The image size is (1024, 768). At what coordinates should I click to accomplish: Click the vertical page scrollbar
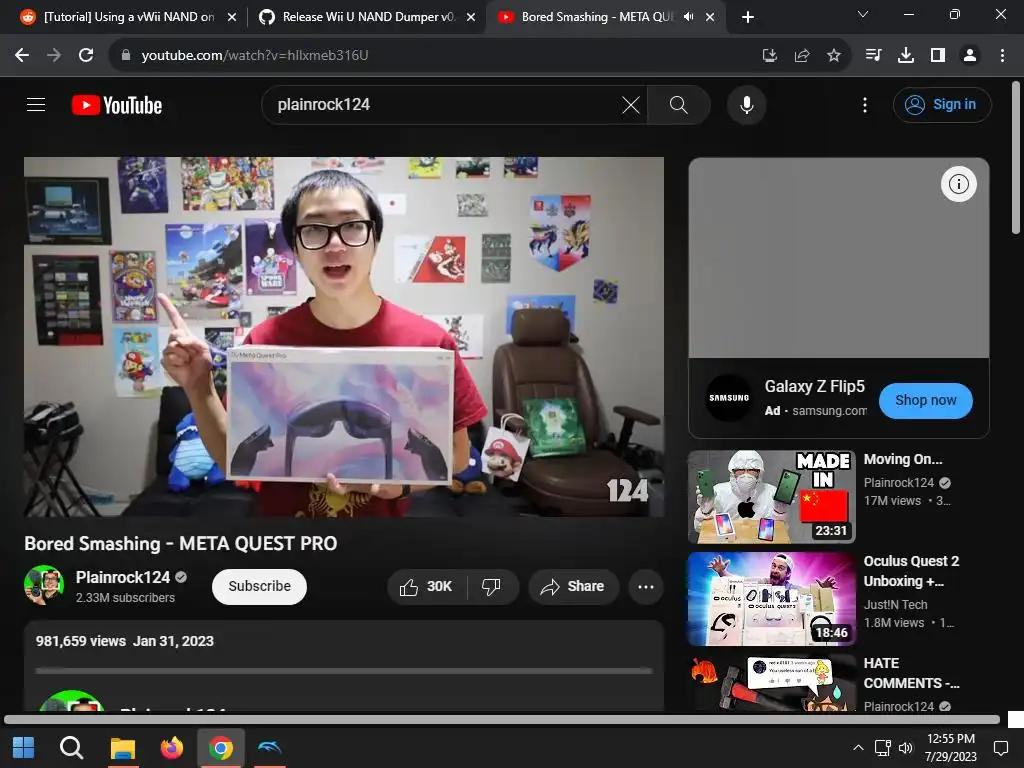[x=1016, y=157]
